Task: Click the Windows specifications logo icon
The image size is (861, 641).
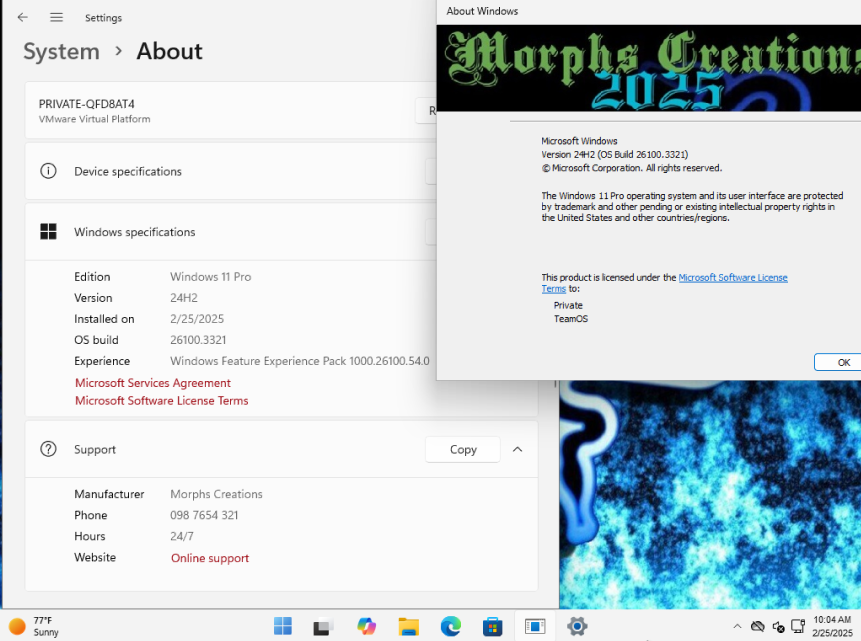Action: (x=48, y=232)
